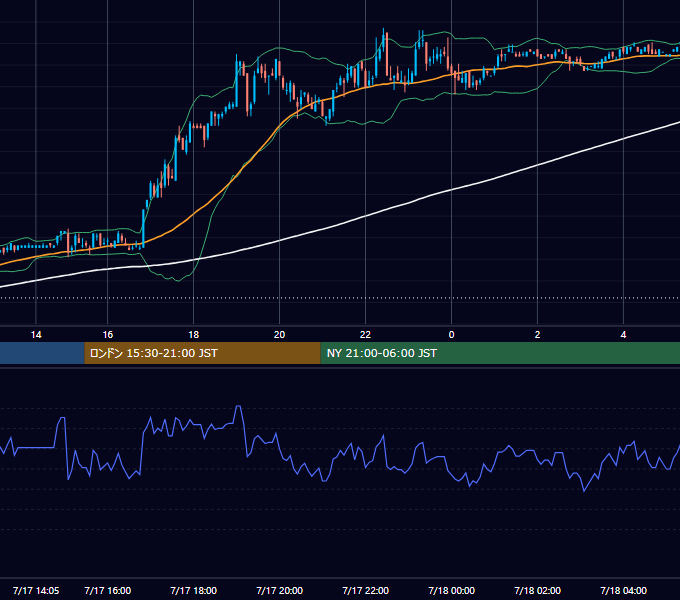Click the 7/17 20:00 date label
This screenshot has width=680, height=600.
pyautogui.click(x=279, y=590)
